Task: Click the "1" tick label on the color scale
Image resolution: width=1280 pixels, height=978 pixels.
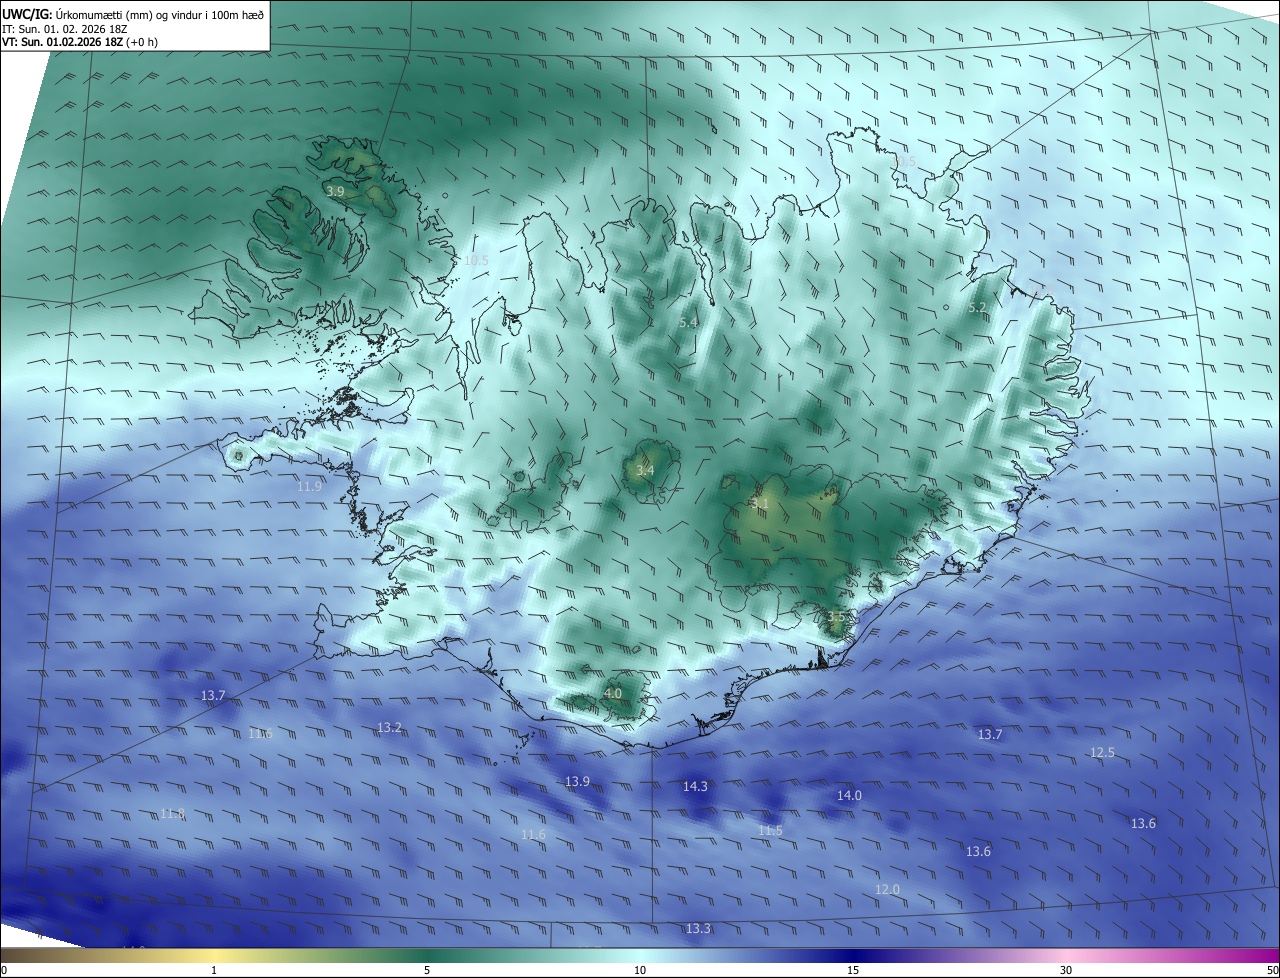Action: tap(214, 970)
